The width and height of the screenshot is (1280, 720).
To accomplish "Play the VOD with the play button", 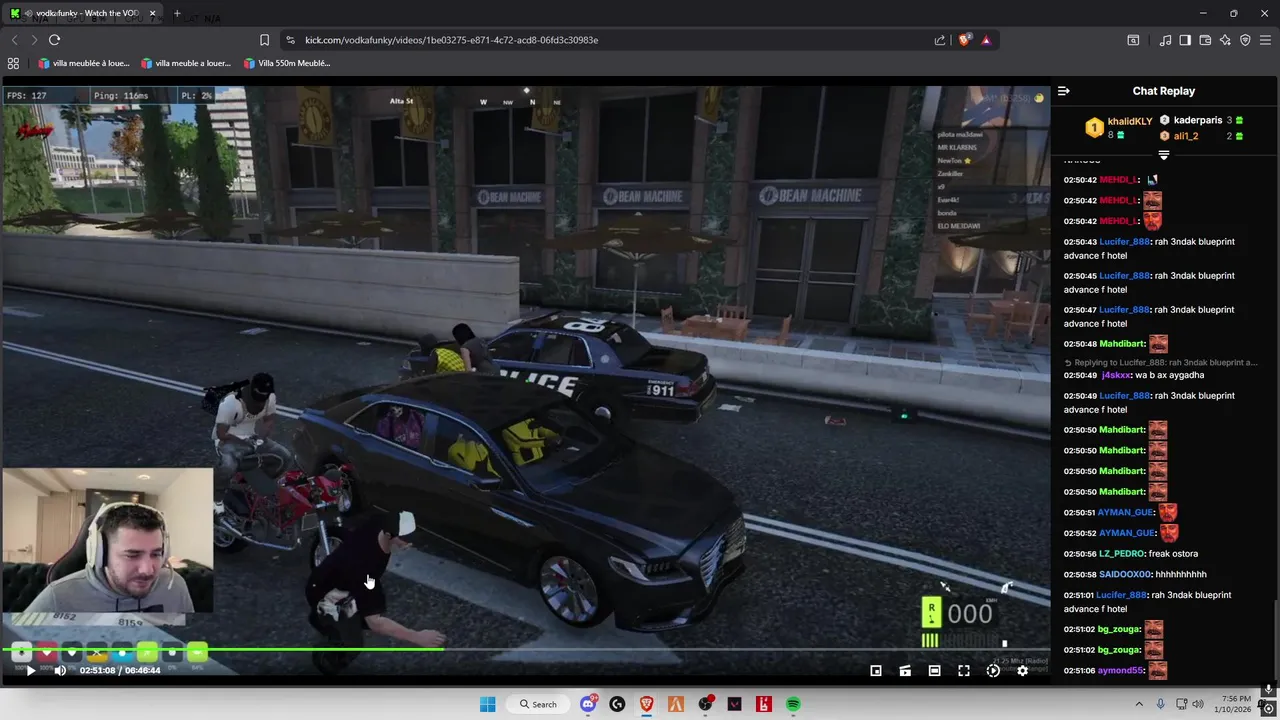I will [x=30, y=671].
